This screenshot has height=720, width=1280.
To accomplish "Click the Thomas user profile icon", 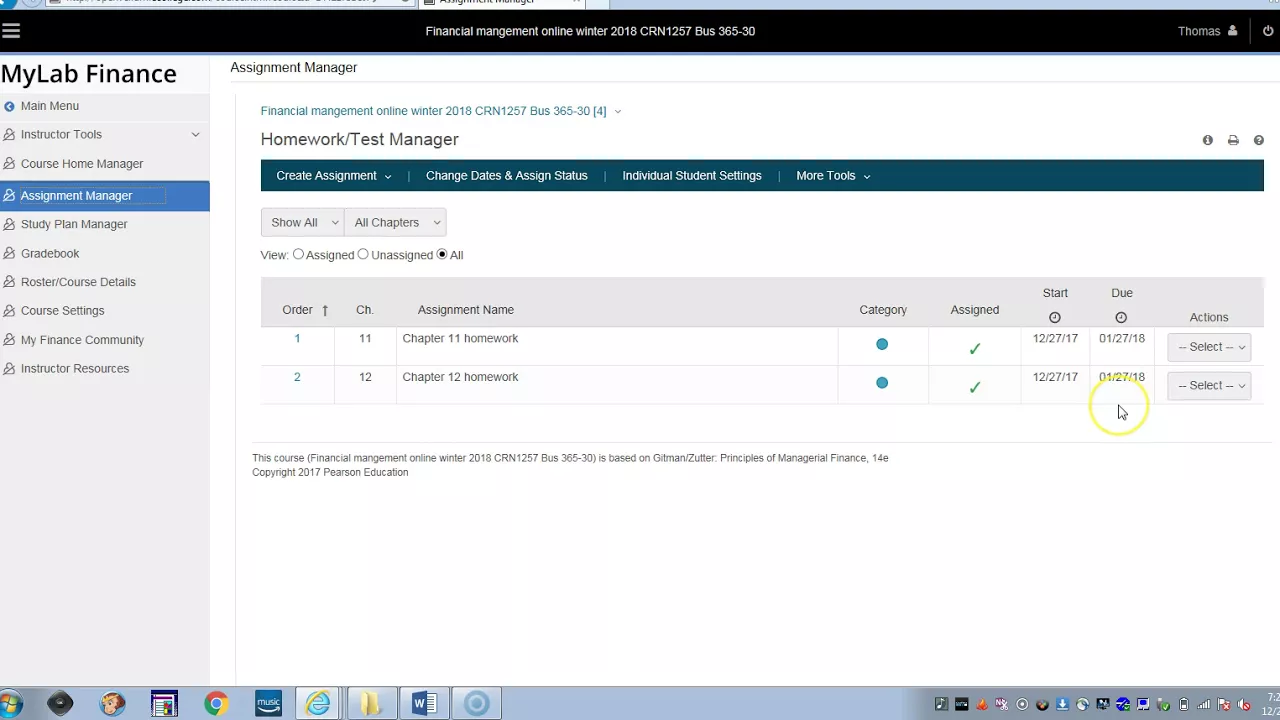I will click(x=1232, y=31).
